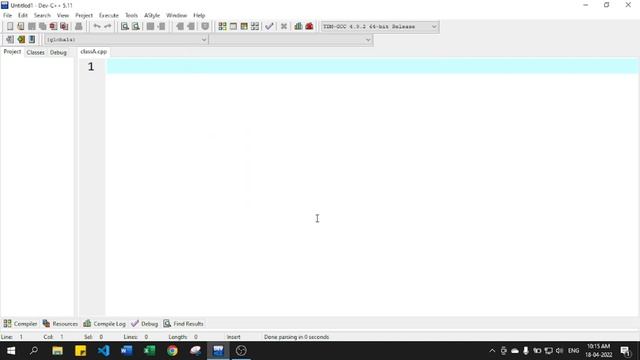Open the File menu
This screenshot has height=360, width=640.
7,16
